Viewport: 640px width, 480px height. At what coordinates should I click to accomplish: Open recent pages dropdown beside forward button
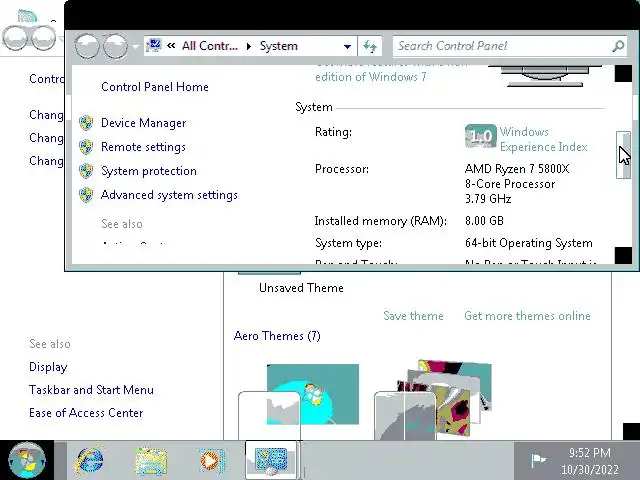point(135,47)
